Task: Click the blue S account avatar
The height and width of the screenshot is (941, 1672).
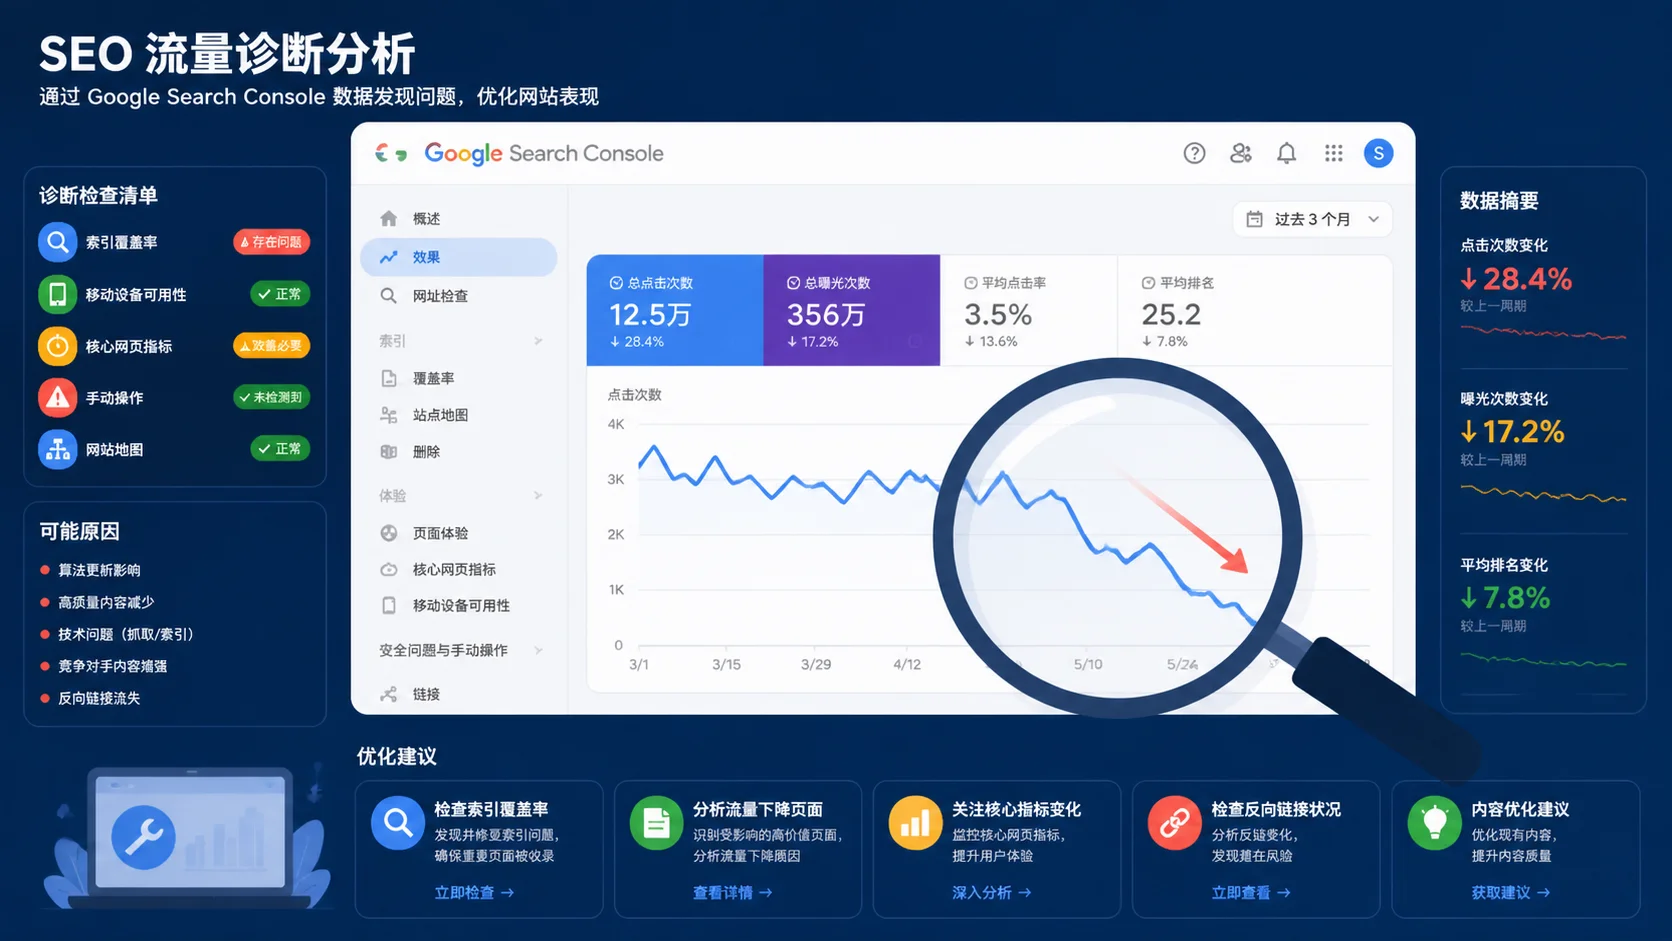Action: (1378, 153)
